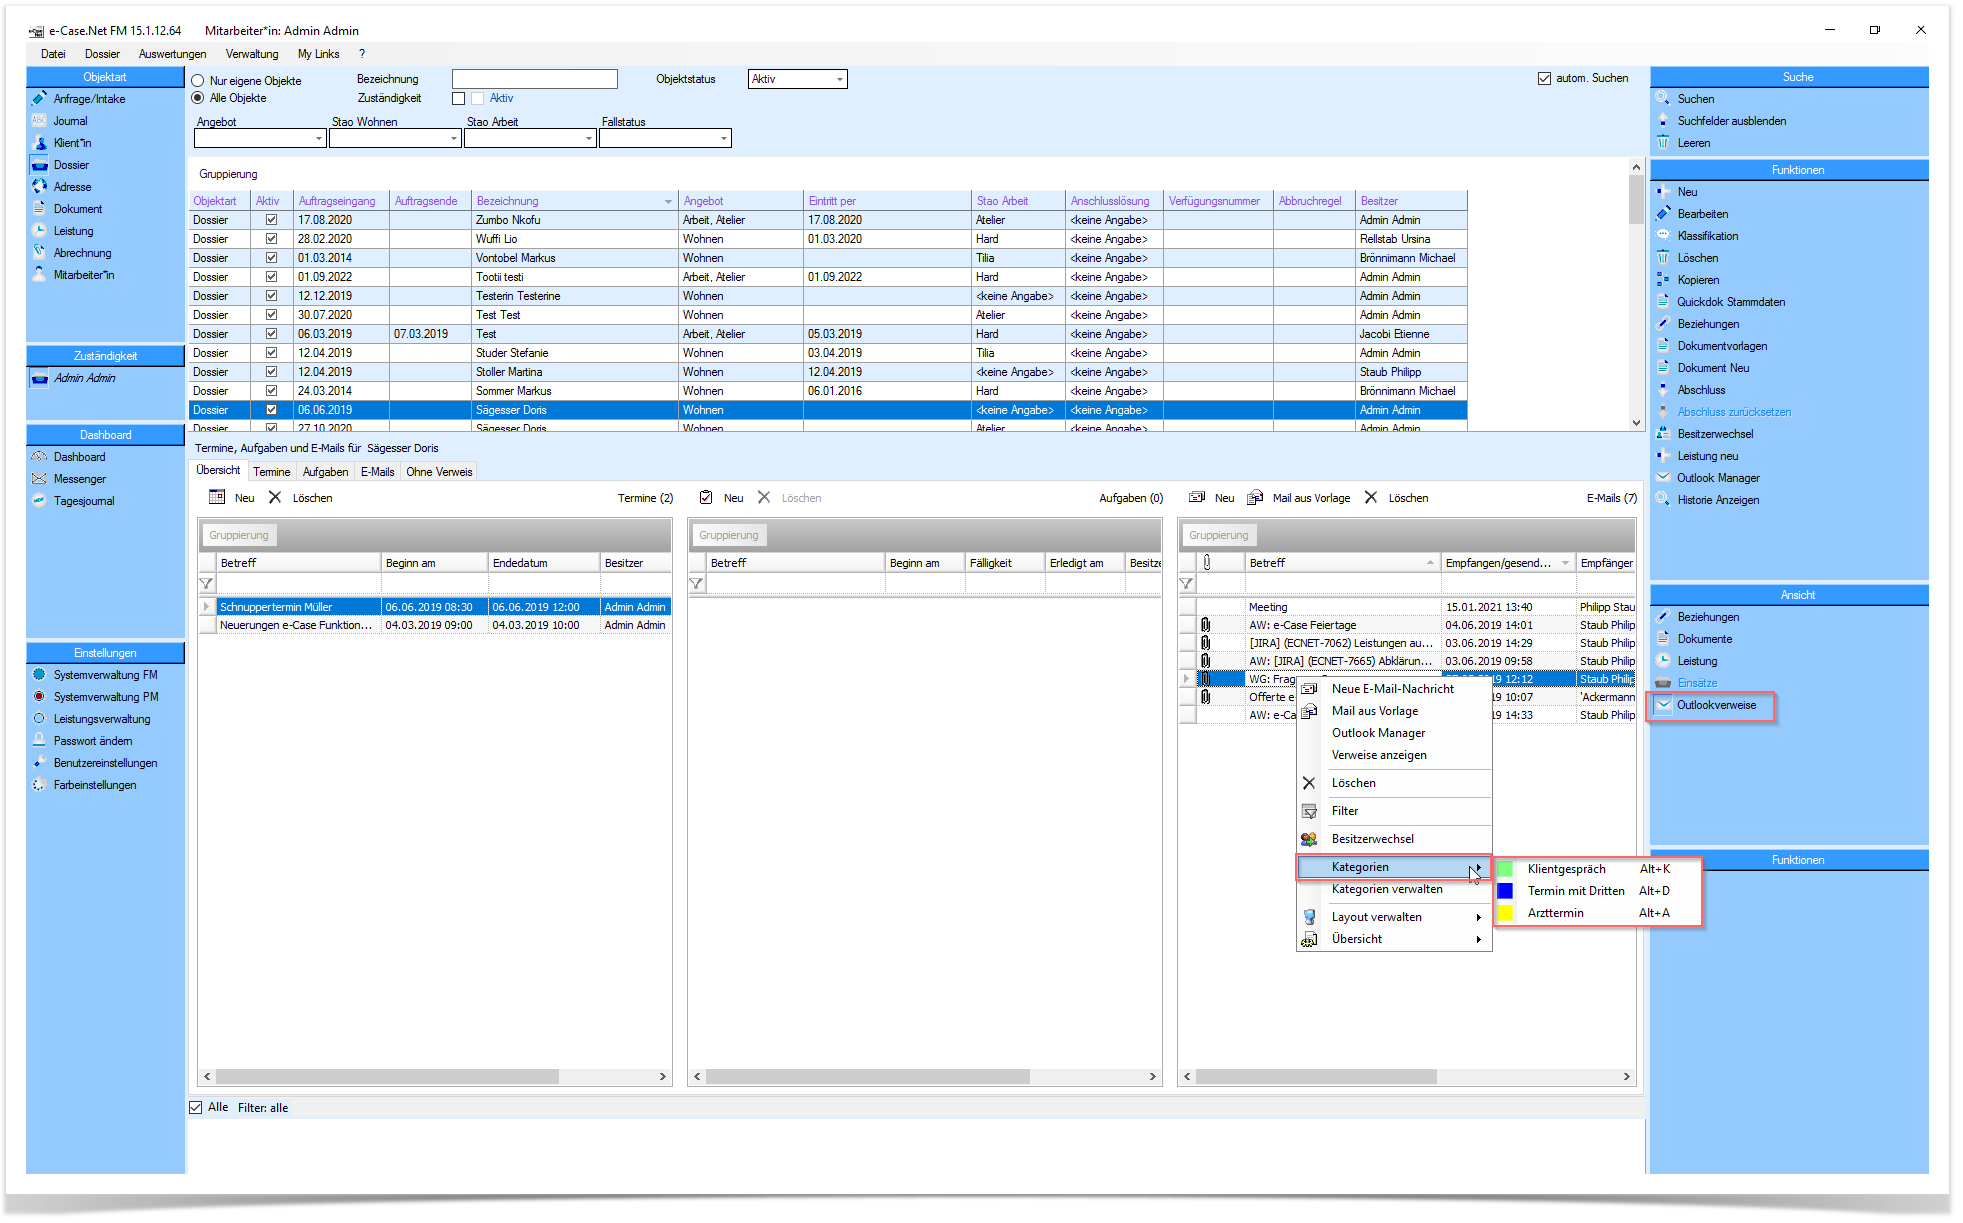Click the Kopieren icon in Funktionen
Viewport: 1963px width, 1223px height.
click(x=1663, y=280)
